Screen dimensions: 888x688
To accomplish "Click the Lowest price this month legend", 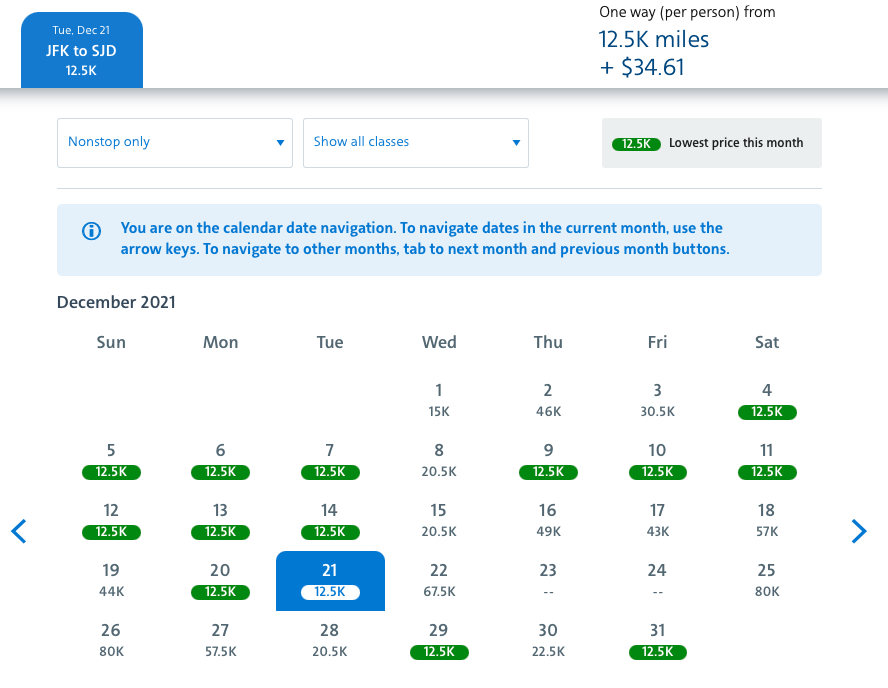I will 711,143.
